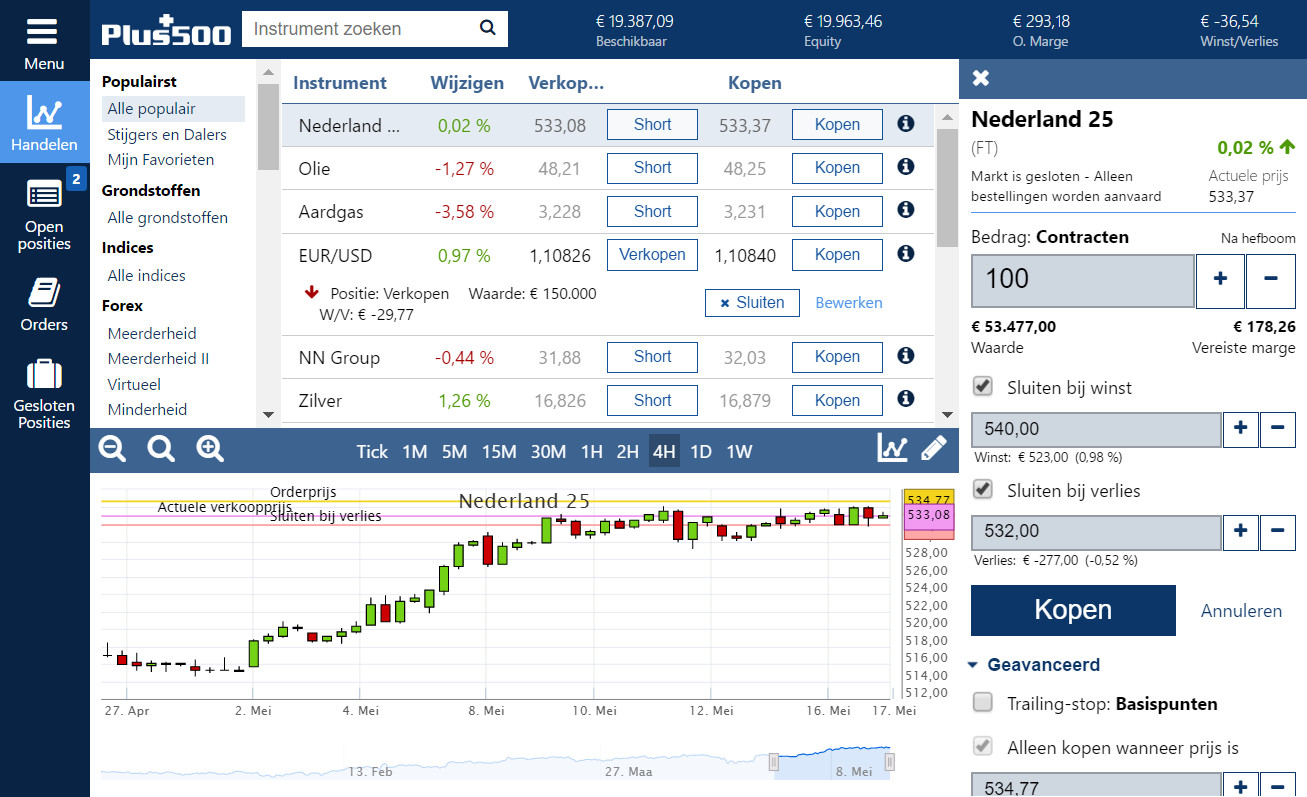Toggle Sluiten bij verlies checkbox

point(983,489)
